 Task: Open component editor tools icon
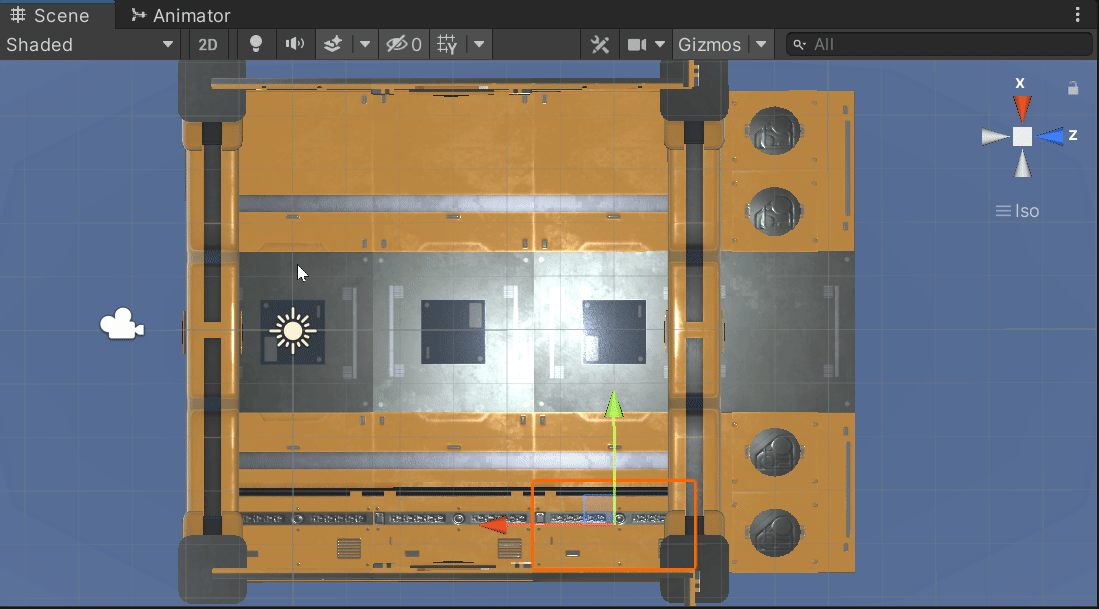tap(600, 45)
